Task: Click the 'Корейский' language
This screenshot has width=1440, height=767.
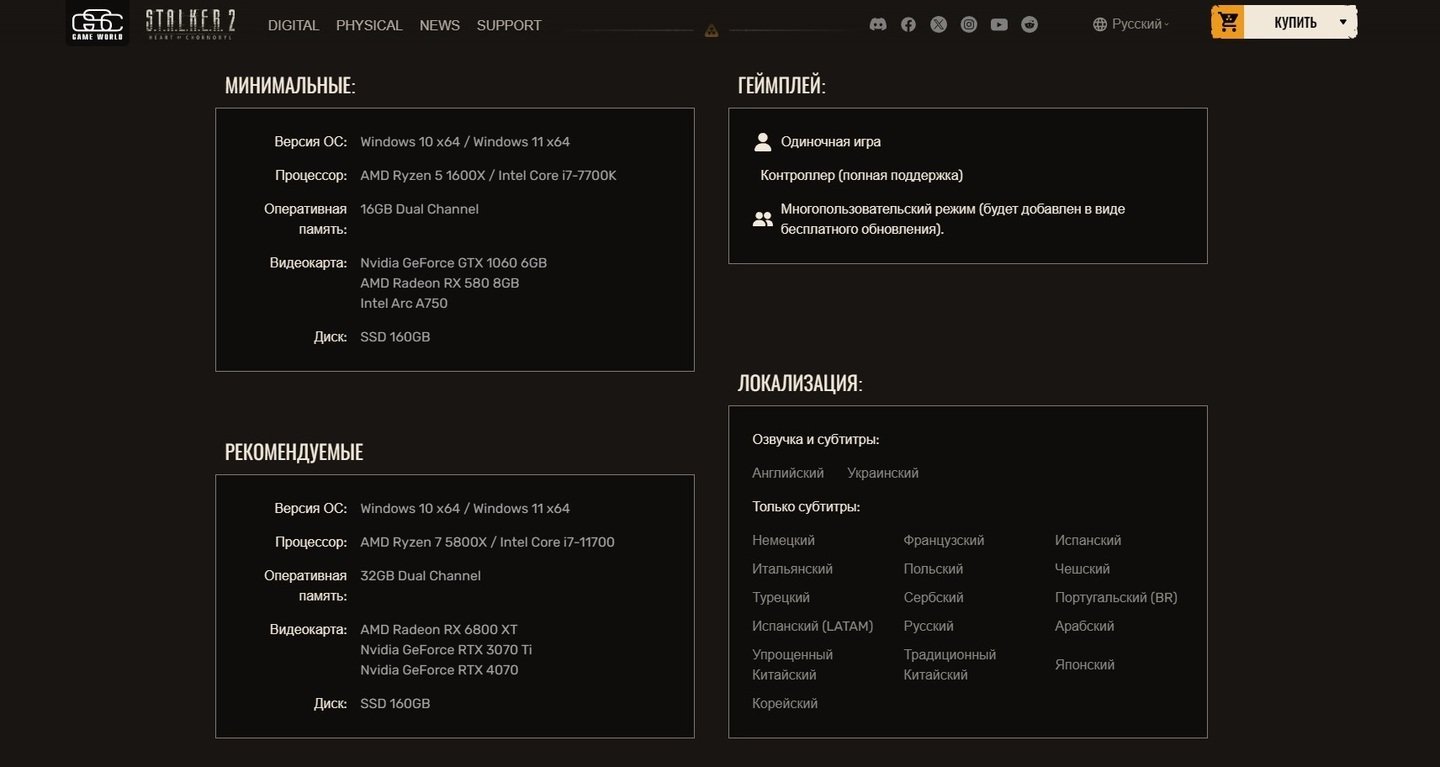Action: [785, 704]
